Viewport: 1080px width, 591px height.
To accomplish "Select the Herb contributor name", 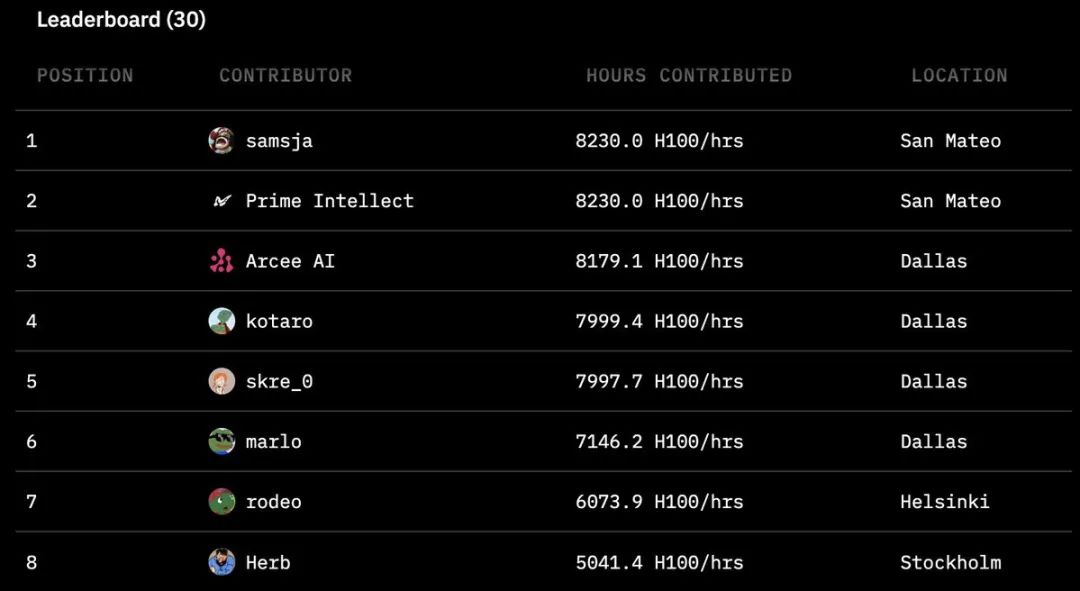I will (x=268, y=562).
